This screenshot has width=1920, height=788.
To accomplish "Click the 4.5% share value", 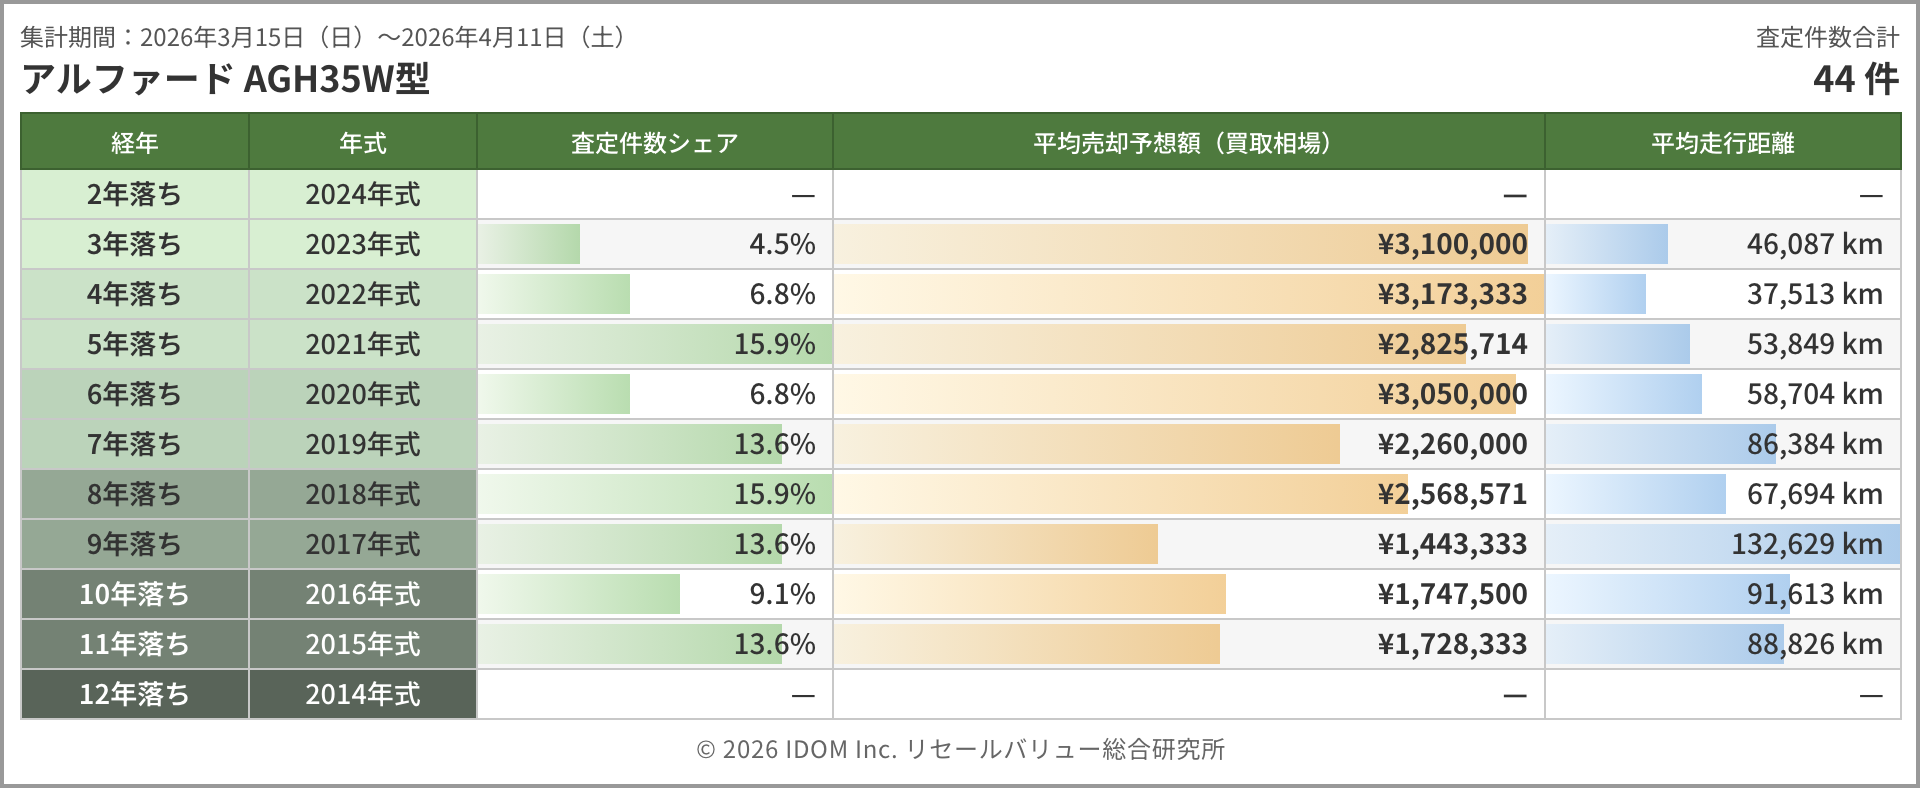I will tap(782, 244).
